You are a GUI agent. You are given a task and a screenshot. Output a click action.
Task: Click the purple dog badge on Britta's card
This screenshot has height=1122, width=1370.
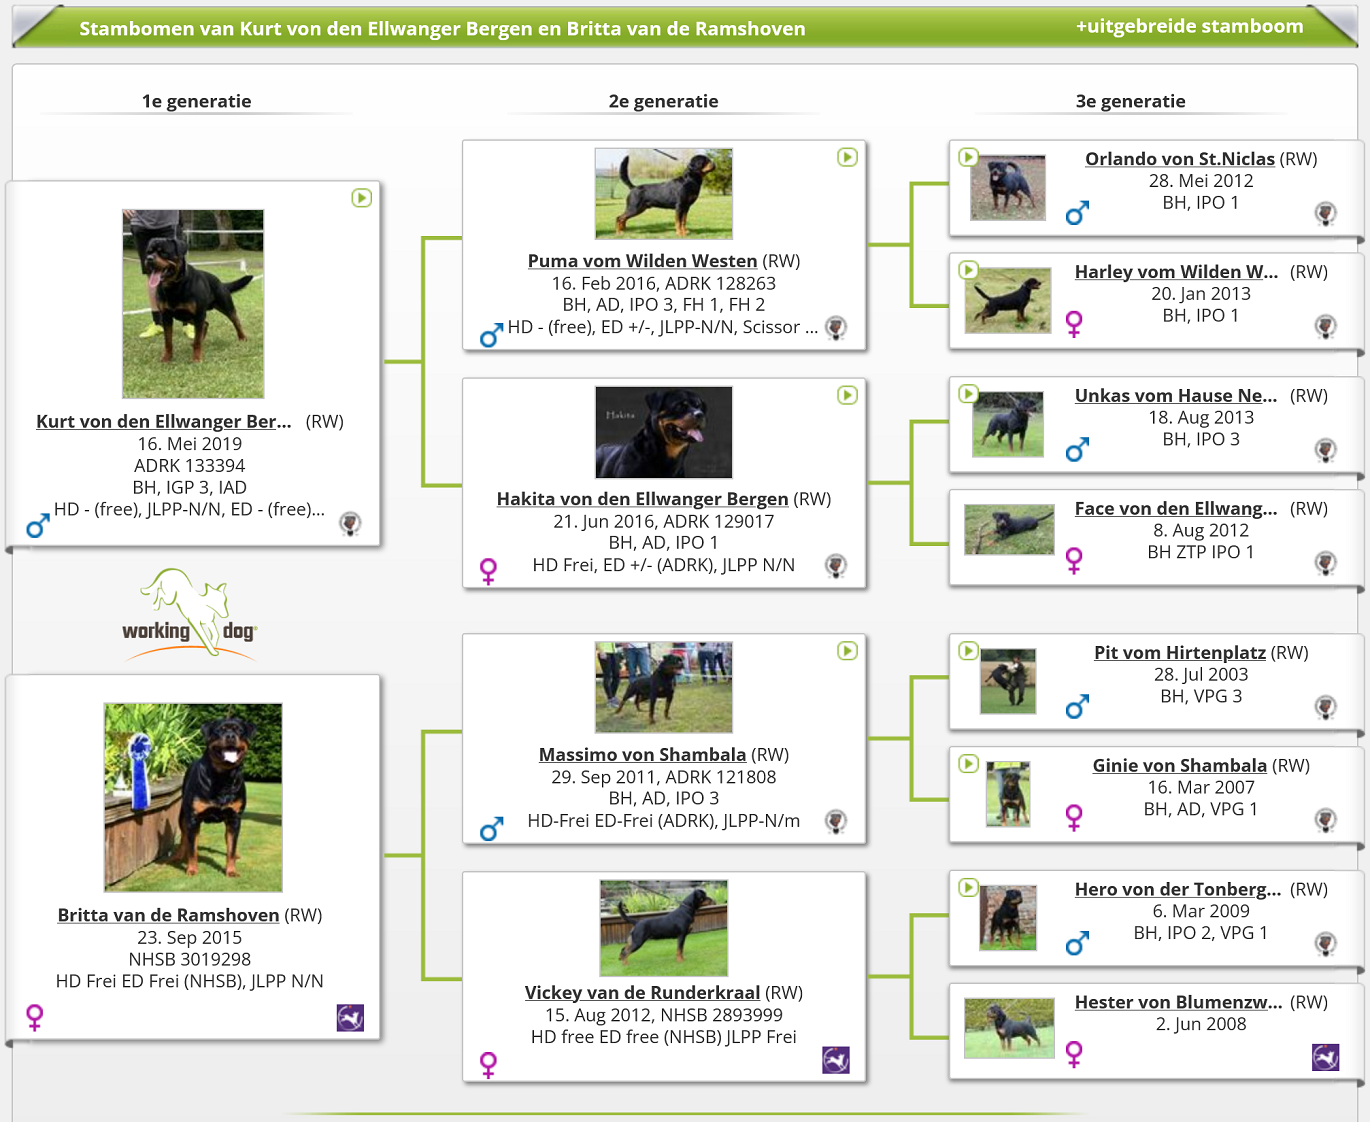point(350,1018)
